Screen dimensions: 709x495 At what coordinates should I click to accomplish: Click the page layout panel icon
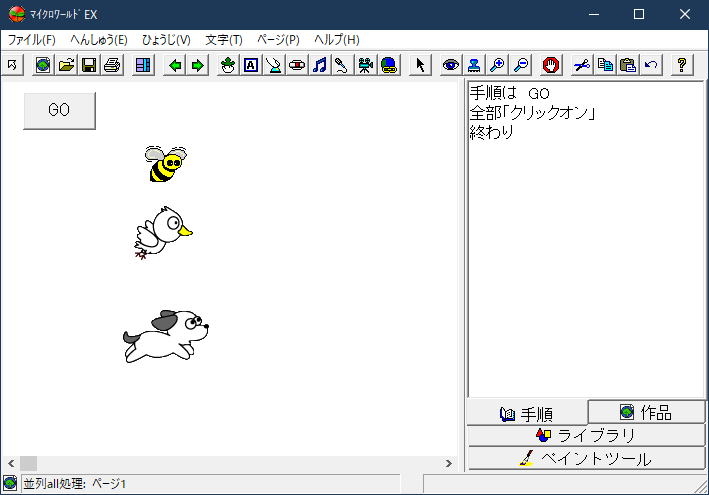click(143, 65)
